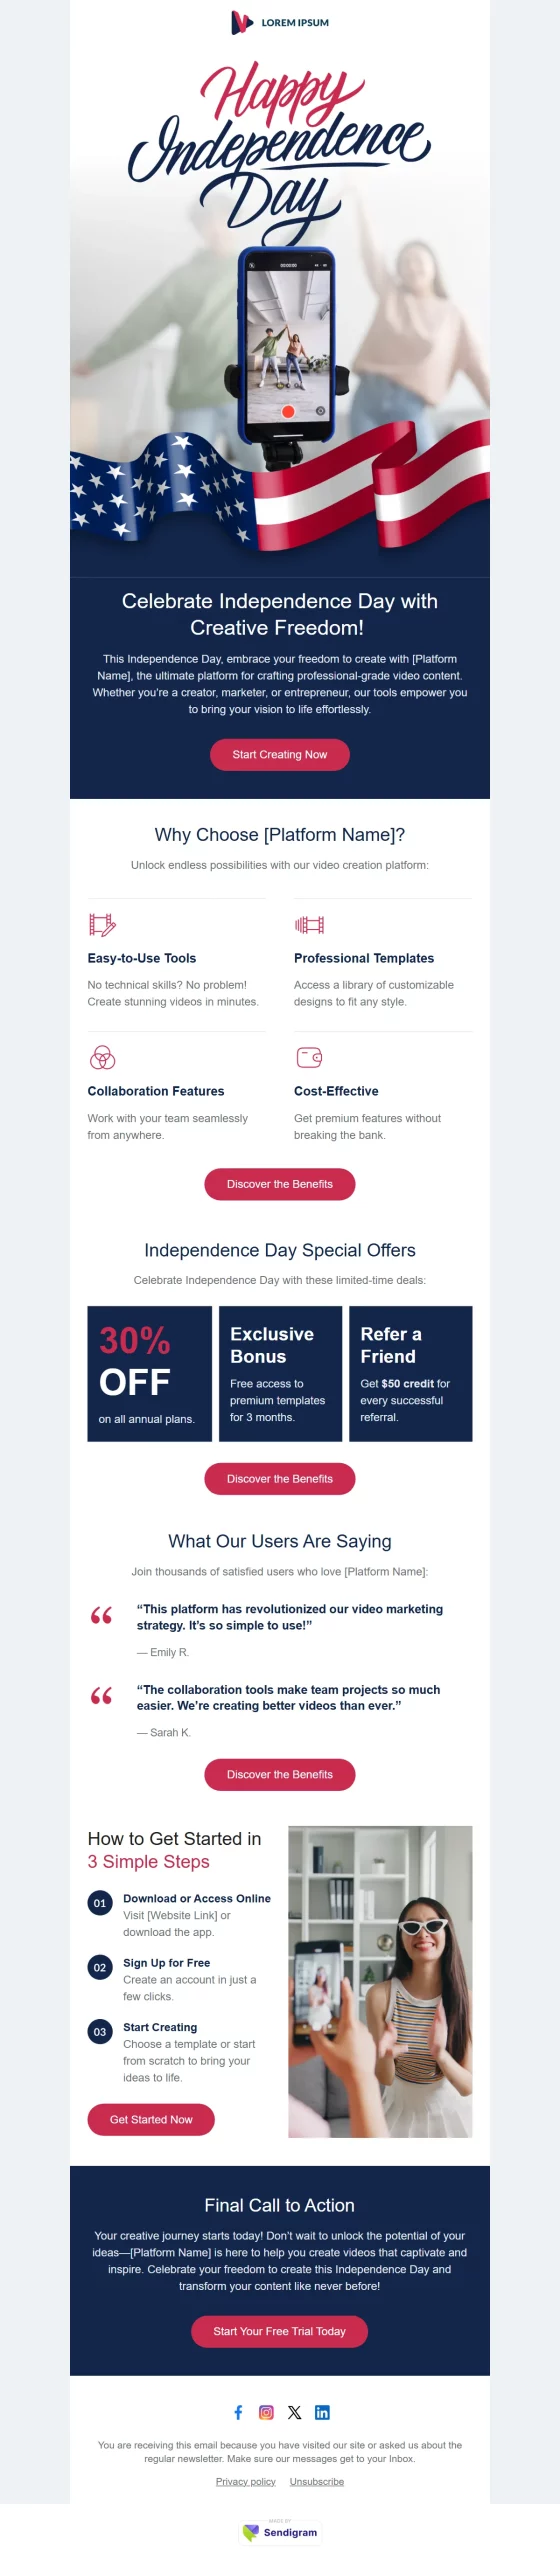Click Start Your Free Trial Today button
Image resolution: width=560 pixels, height=2560 pixels.
[280, 2331]
